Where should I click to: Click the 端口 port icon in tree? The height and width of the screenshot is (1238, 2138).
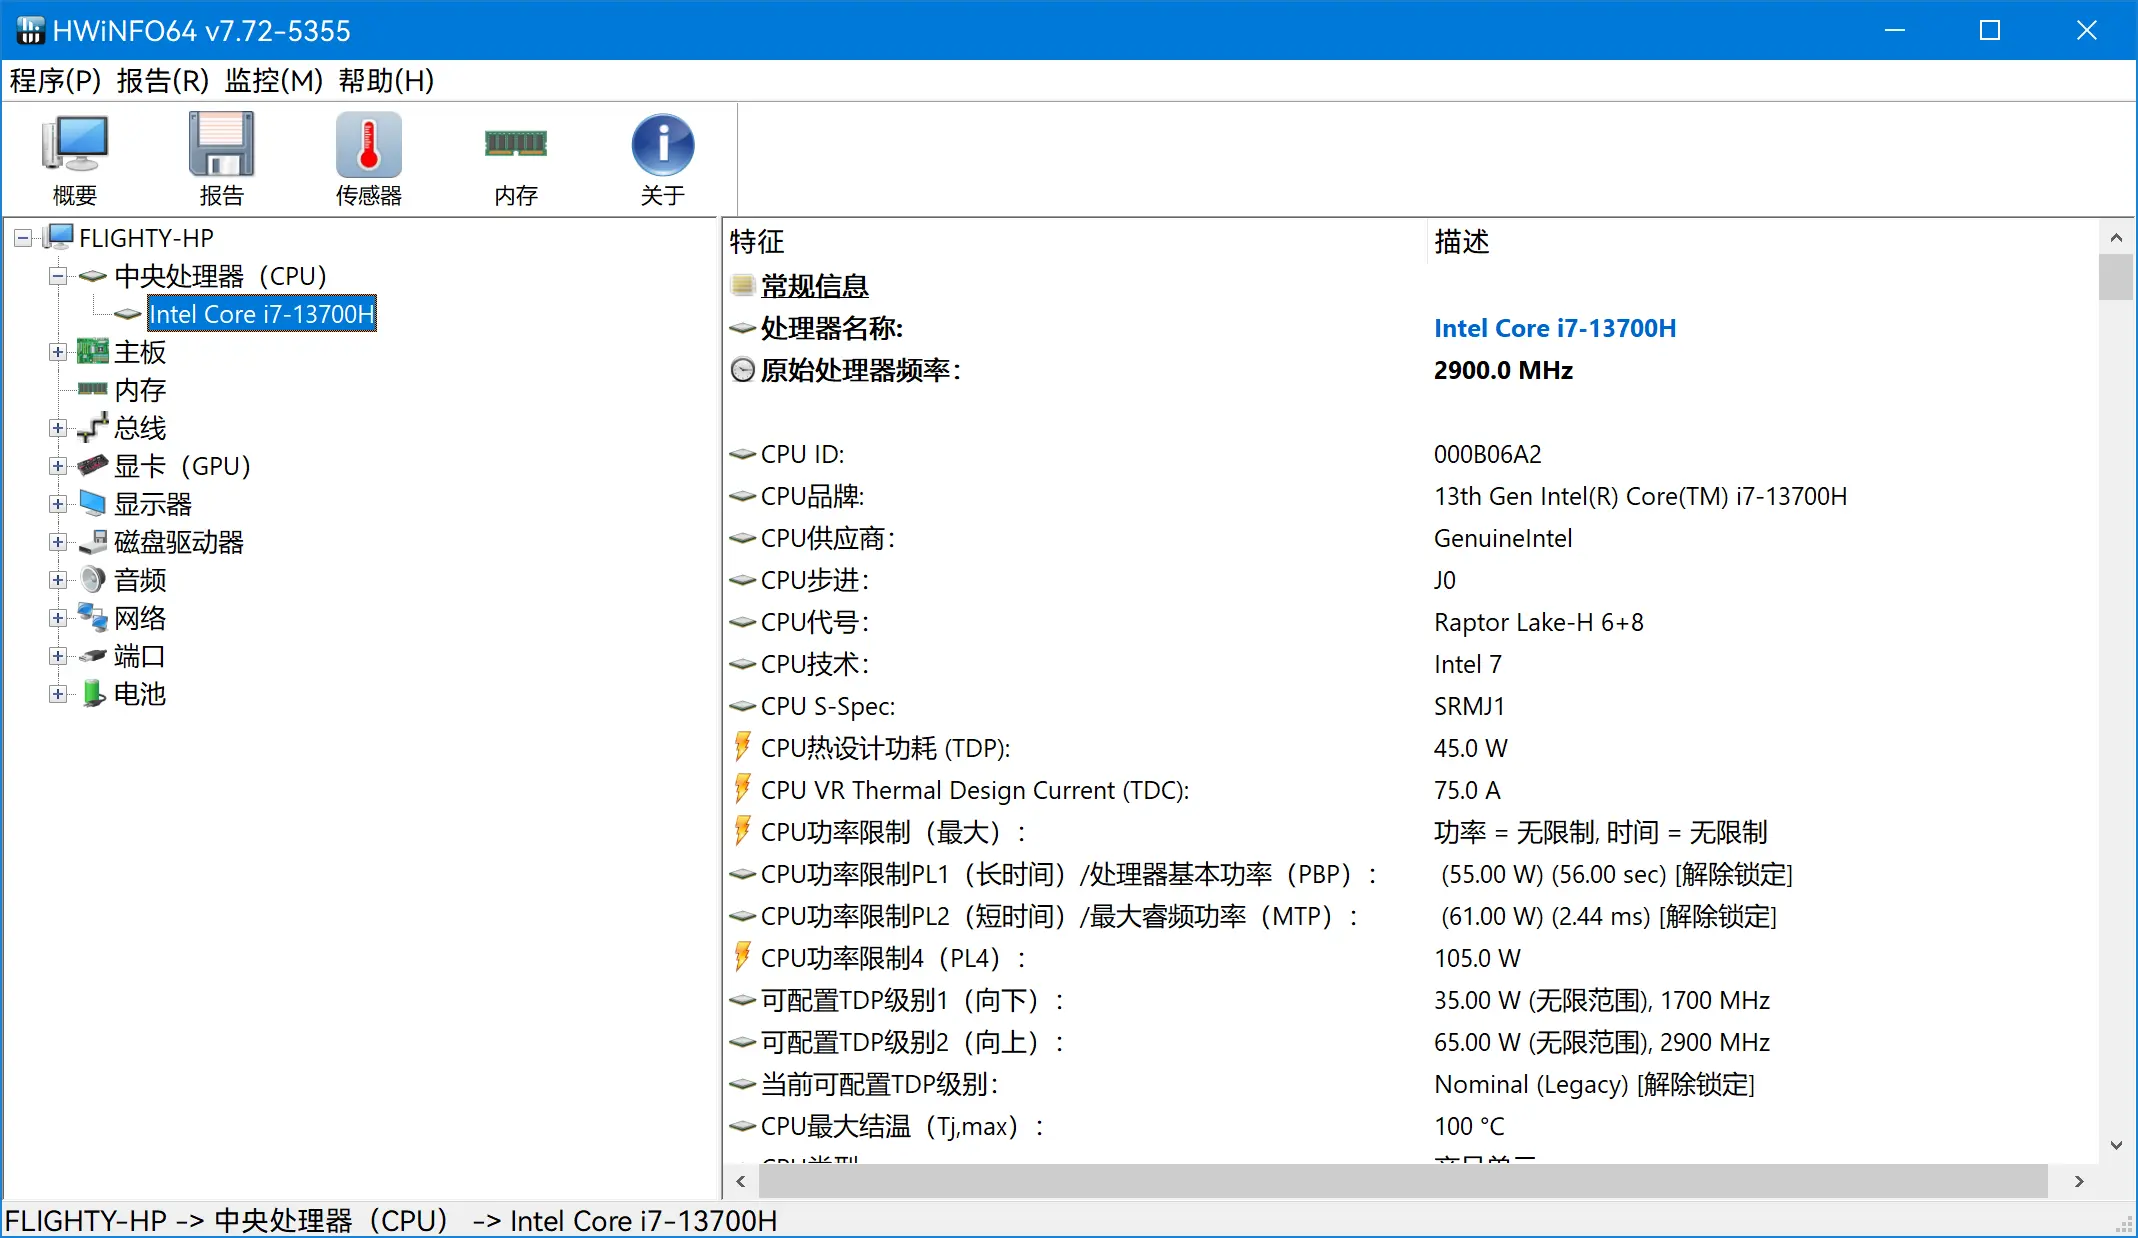tap(93, 656)
